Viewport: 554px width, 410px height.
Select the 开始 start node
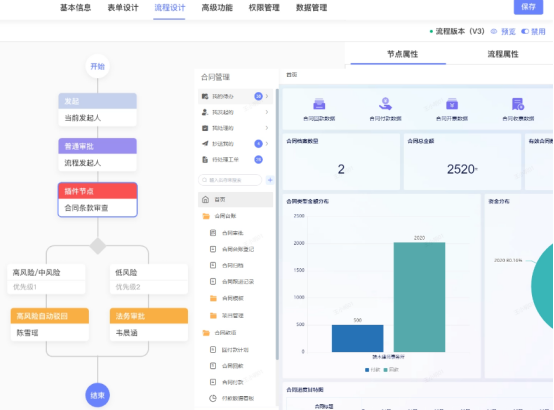click(x=98, y=66)
